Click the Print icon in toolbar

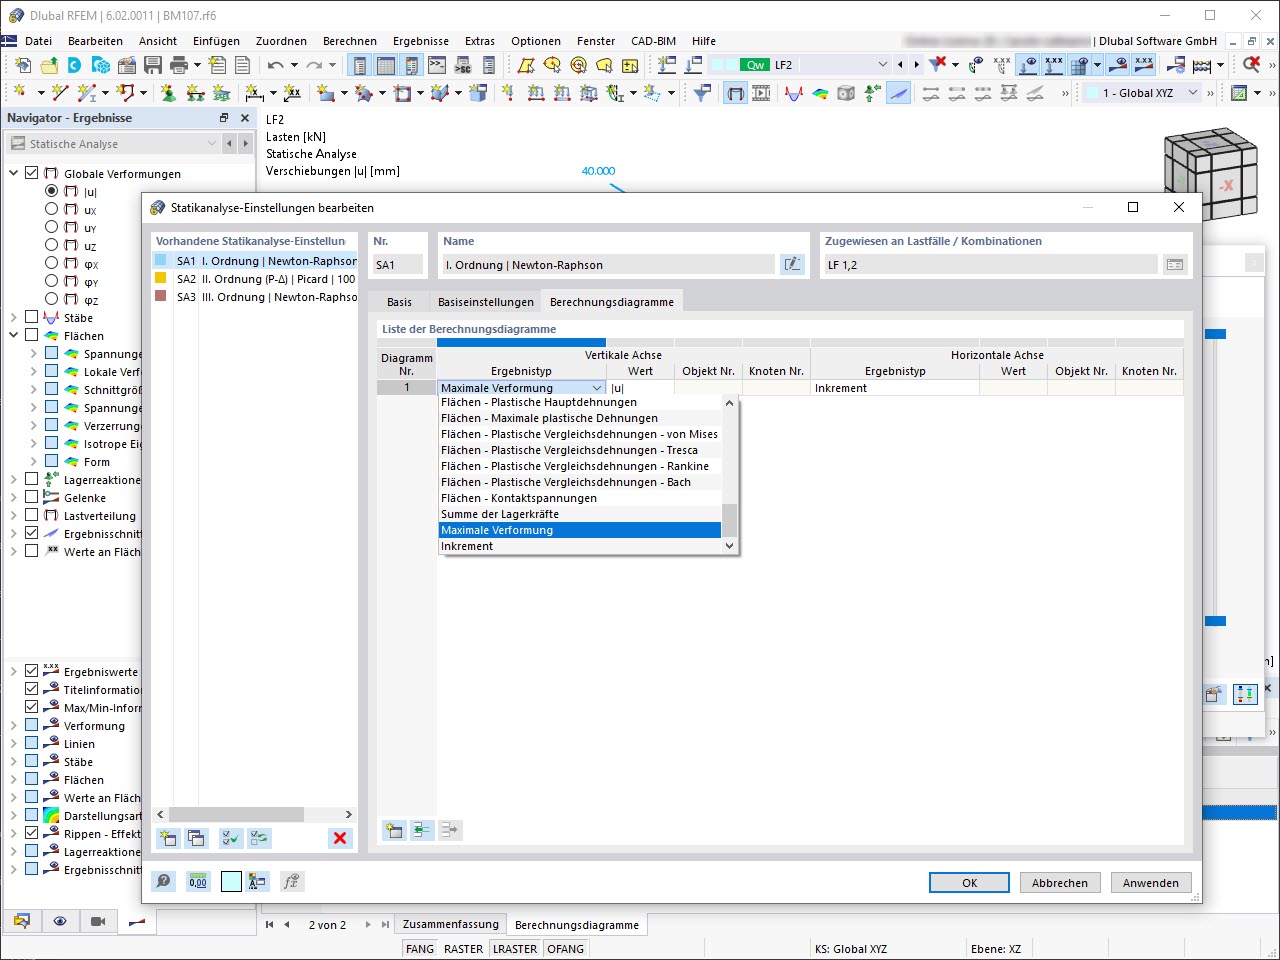tap(179, 65)
